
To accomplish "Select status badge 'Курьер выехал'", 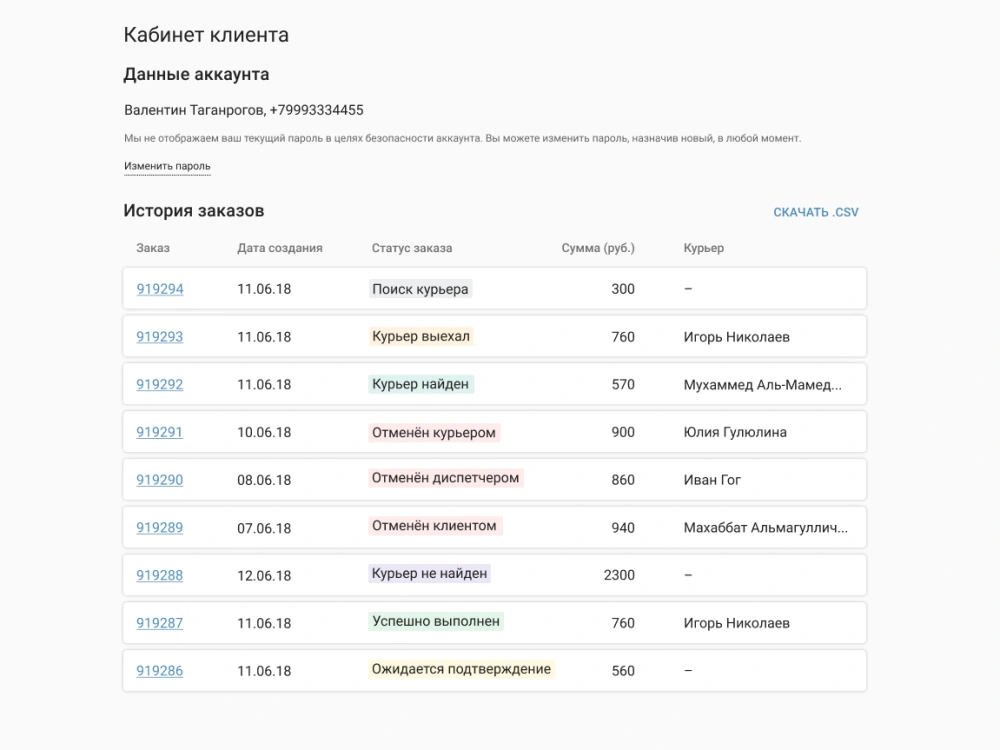I will [x=421, y=336].
